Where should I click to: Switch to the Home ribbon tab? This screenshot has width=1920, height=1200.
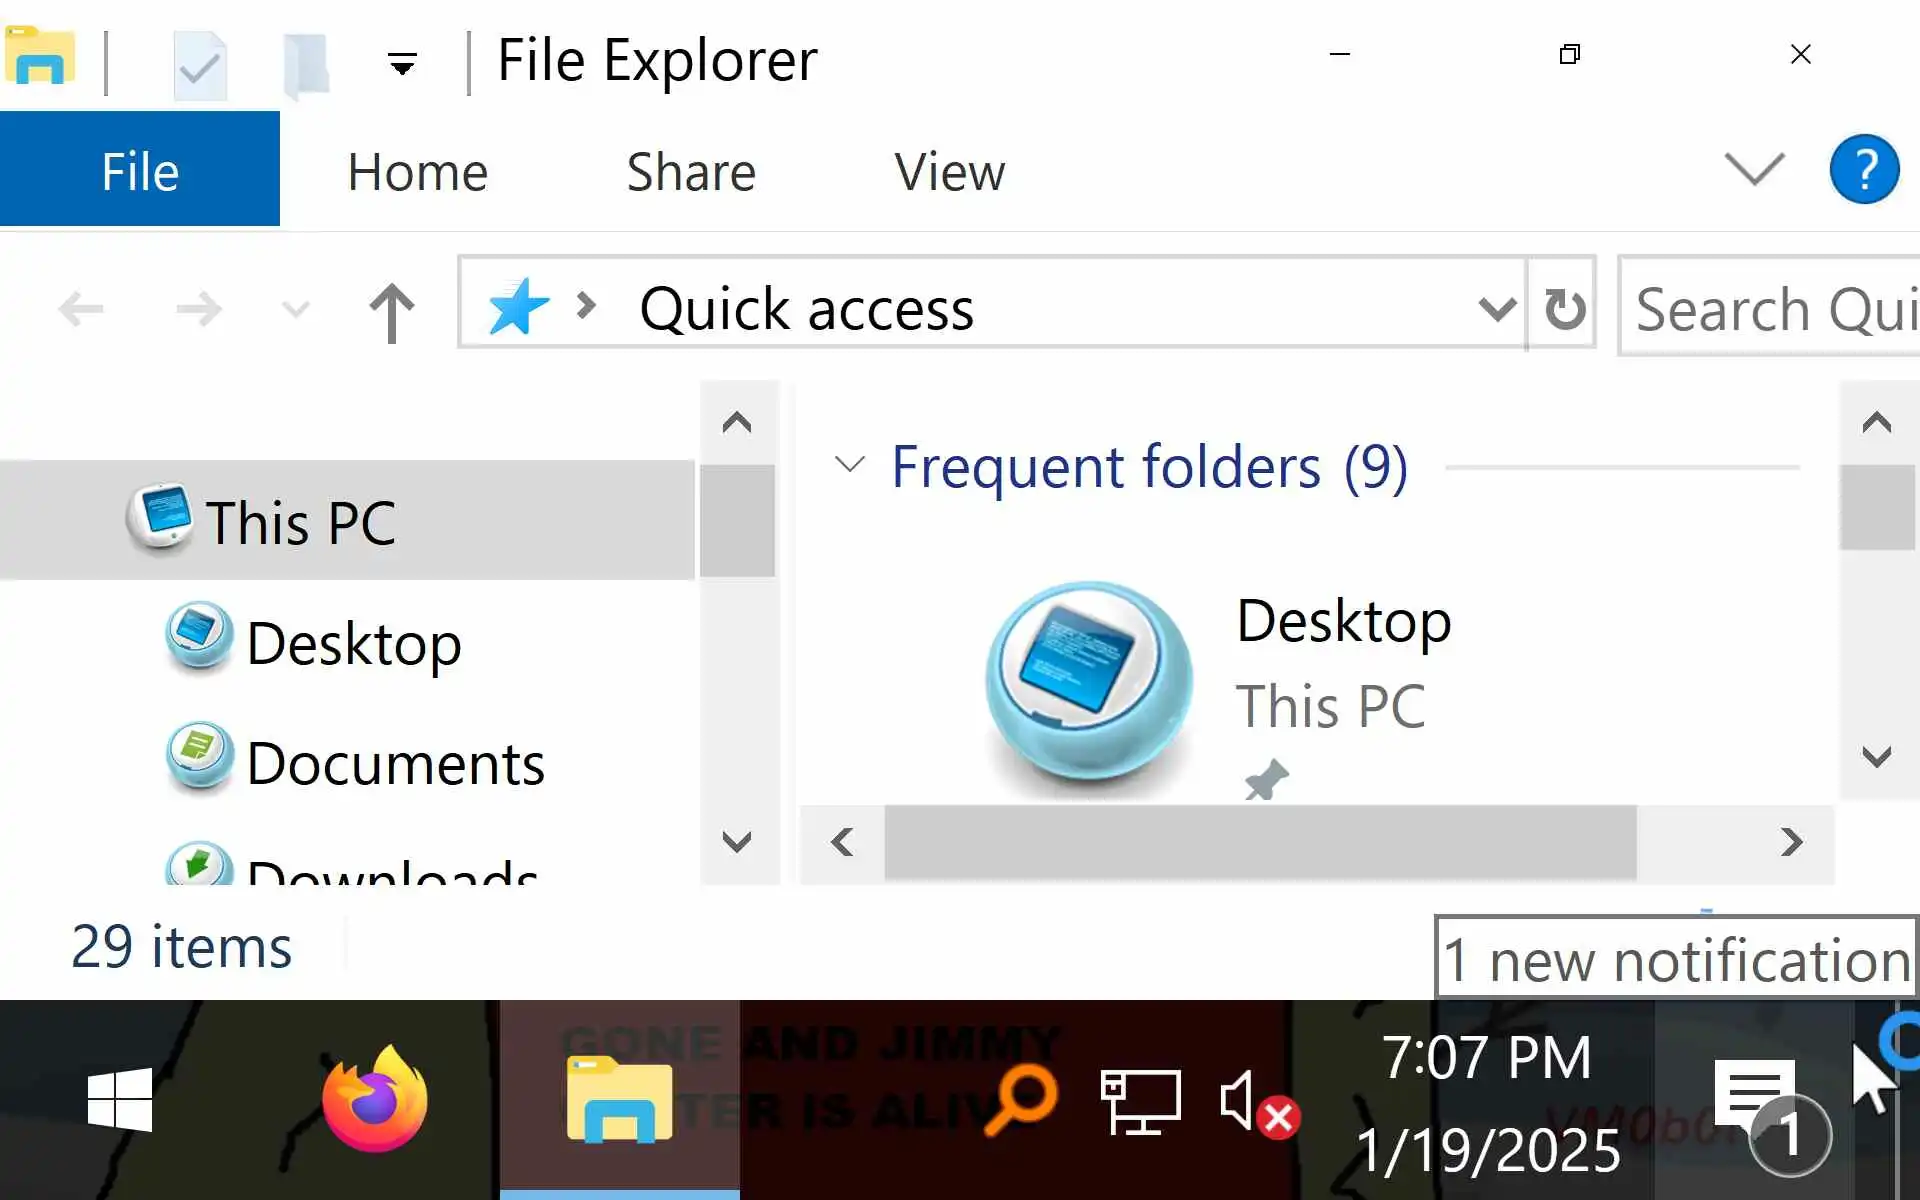coord(417,172)
